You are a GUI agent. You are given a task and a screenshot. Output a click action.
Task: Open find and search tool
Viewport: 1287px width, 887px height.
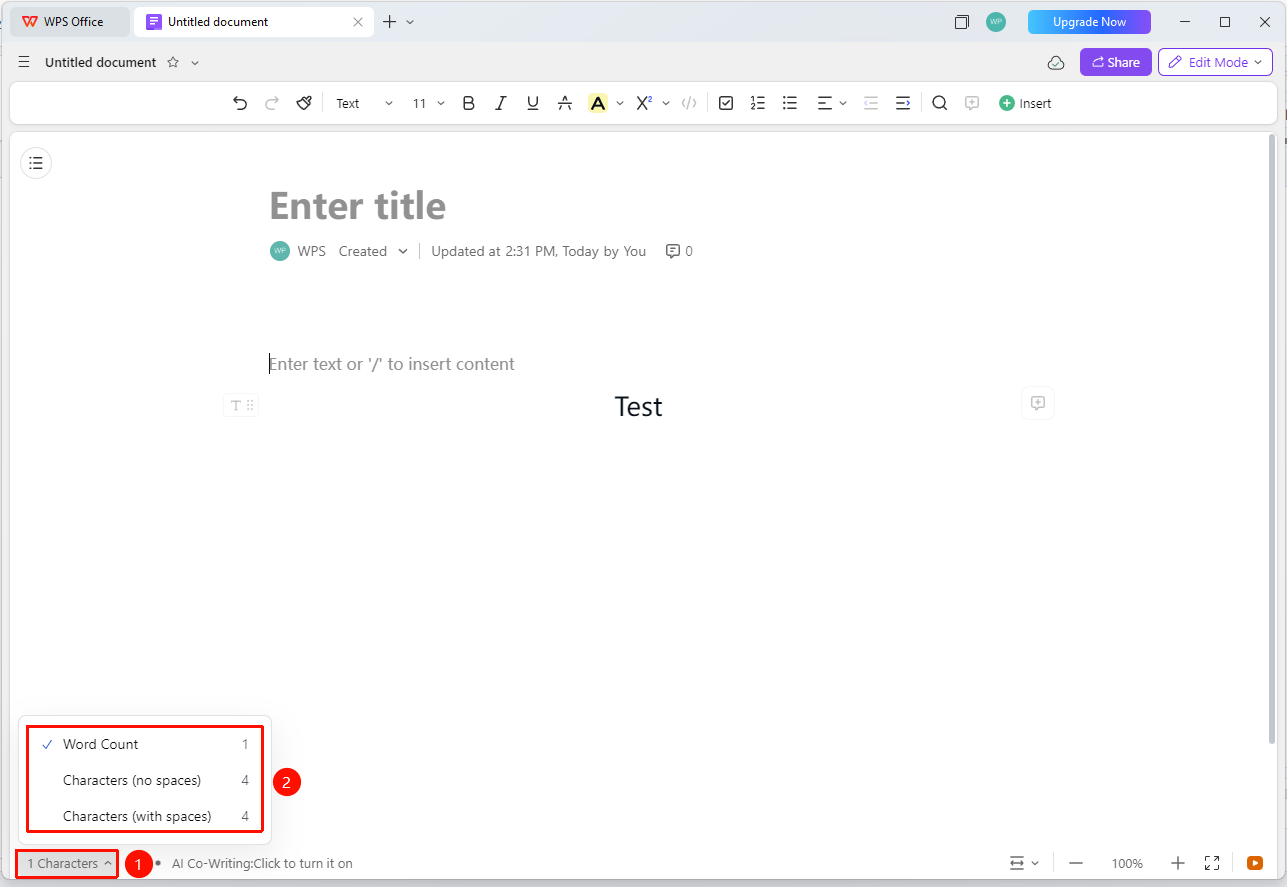coord(940,103)
